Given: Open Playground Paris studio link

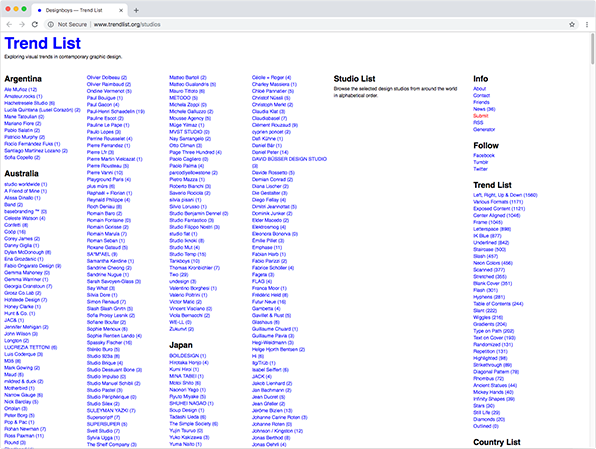Looking at the screenshot, I should 109,179.
